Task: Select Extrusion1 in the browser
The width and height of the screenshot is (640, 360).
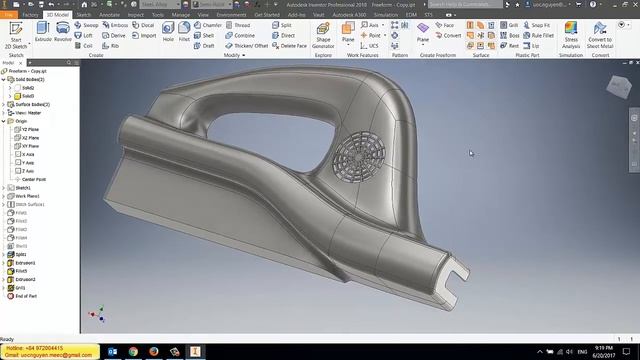Action: (22, 263)
